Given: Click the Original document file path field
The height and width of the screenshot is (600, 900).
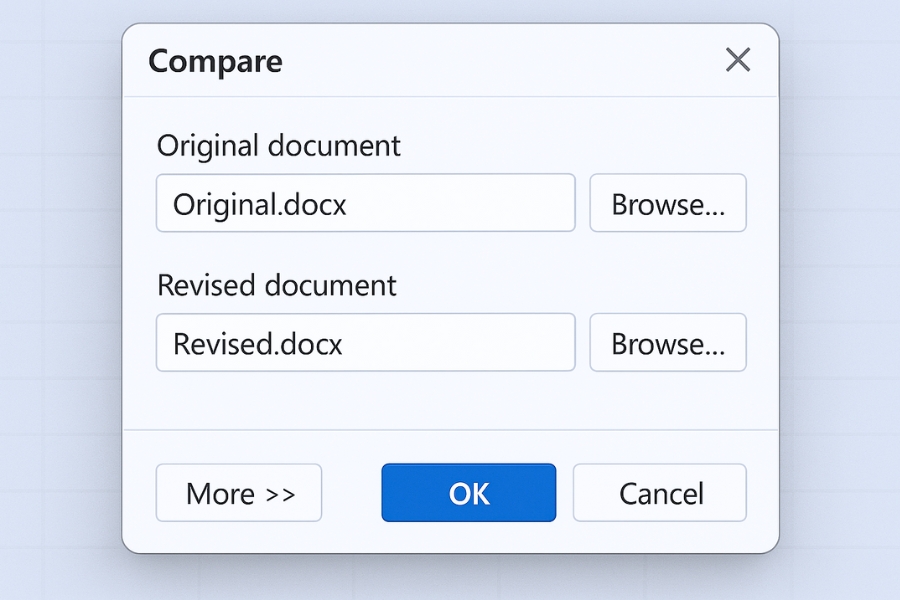Looking at the screenshot, I should 365,204.
